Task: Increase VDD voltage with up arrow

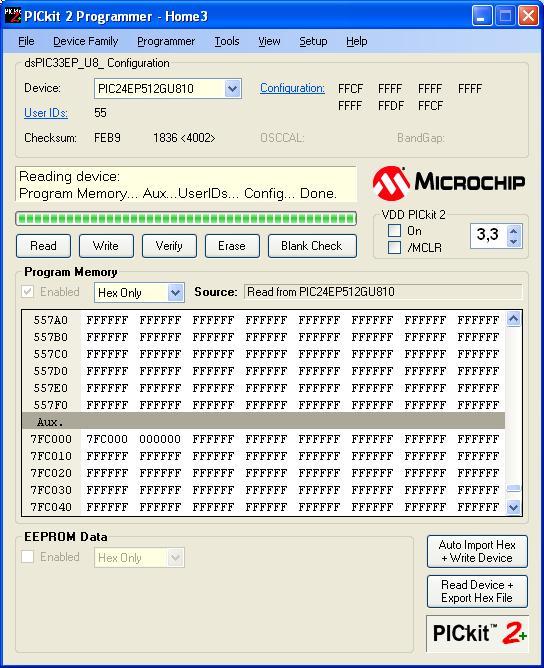Action: [x=514, y=231]
